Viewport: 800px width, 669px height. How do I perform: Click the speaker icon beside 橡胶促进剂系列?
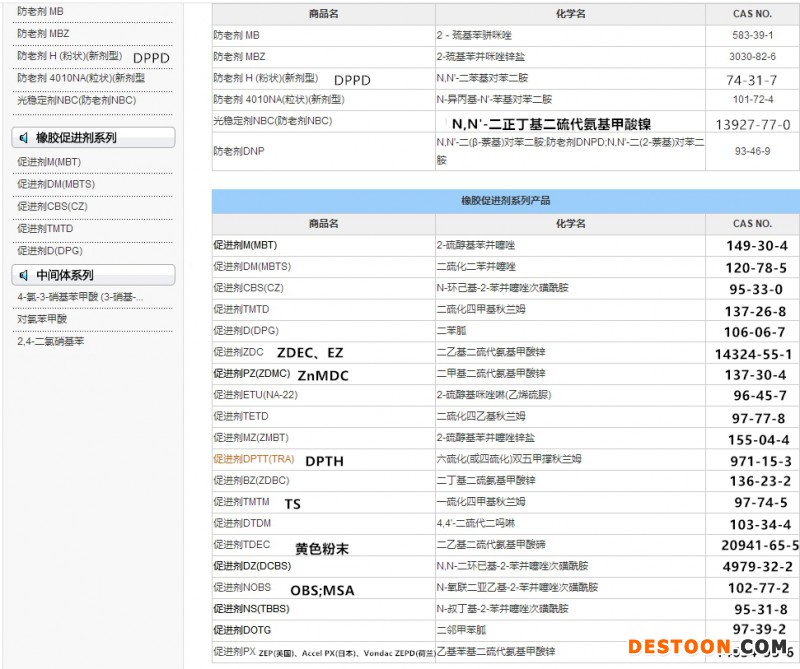[23, 138]
